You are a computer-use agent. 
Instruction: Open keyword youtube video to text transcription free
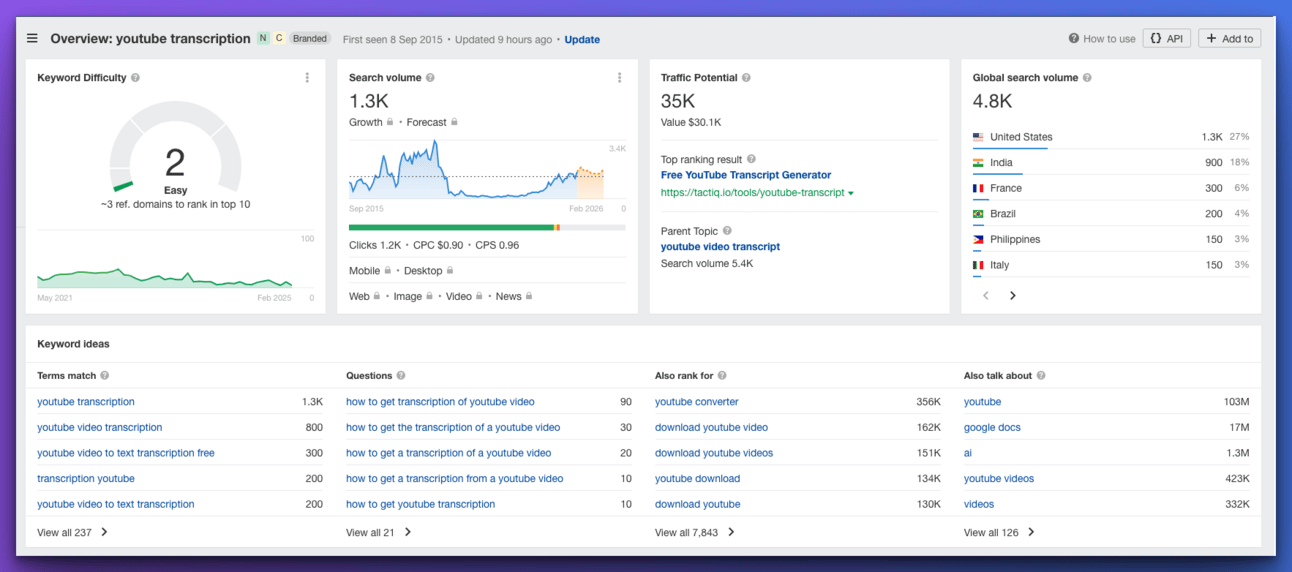126,453
